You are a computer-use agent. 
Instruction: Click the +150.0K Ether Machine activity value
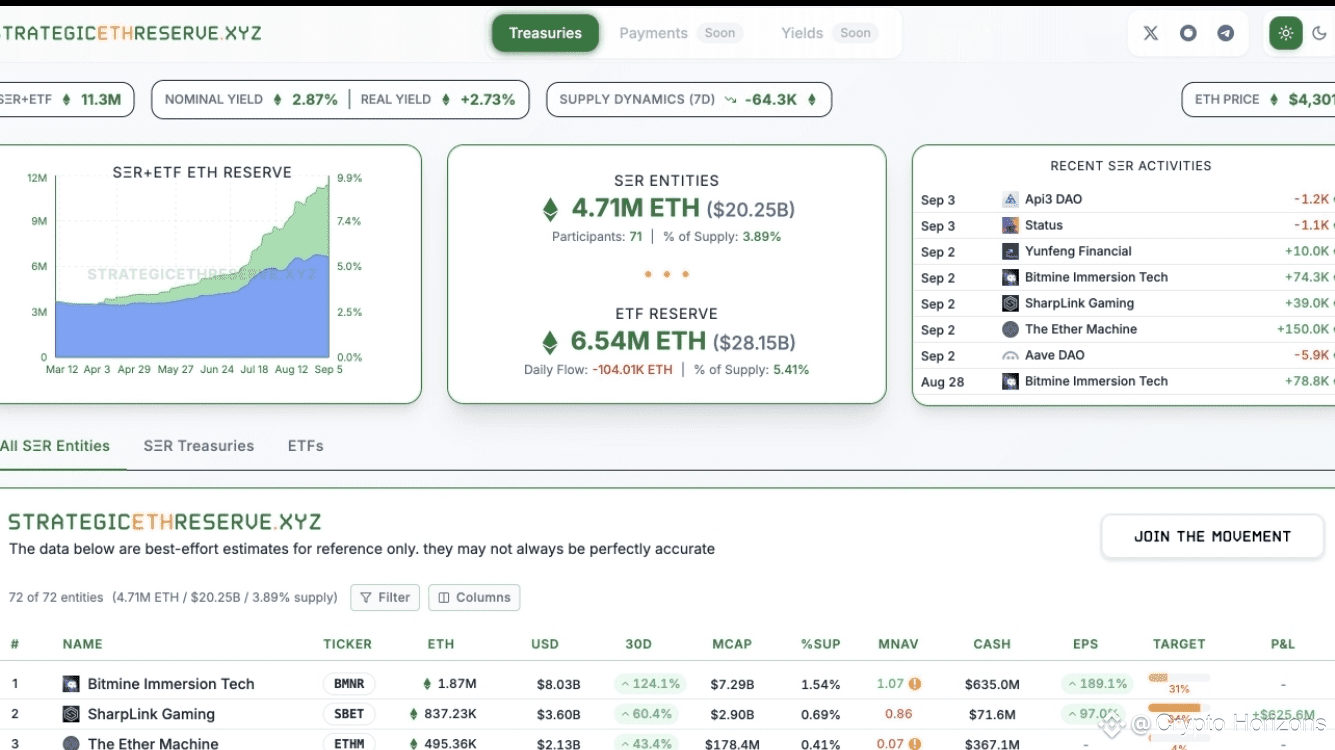click(1303, 329)
